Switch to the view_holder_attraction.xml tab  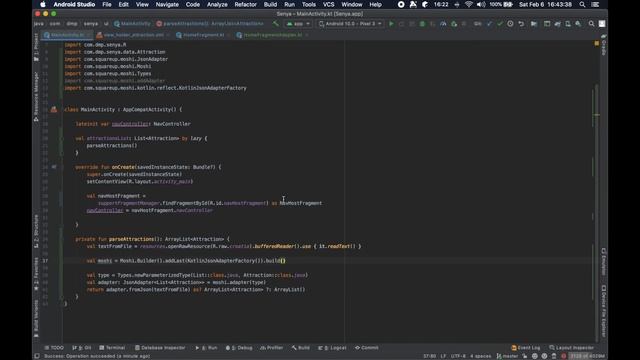(x=133, y=35)
